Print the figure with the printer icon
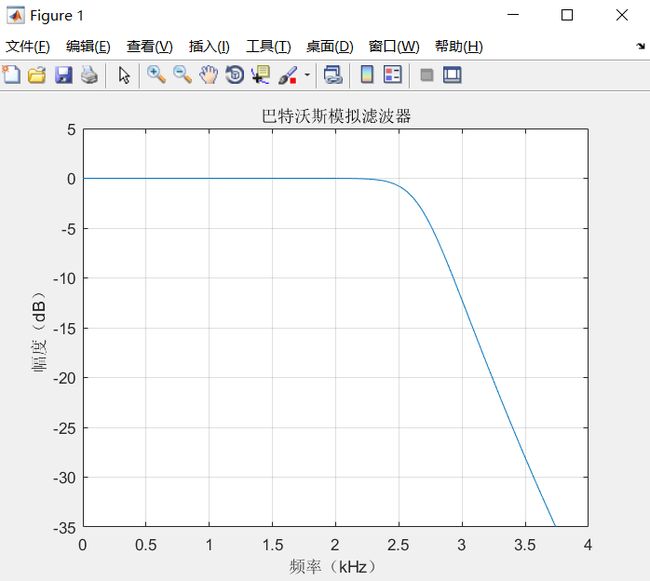Viewport: 650px width, 581px height. coord(89,75)
